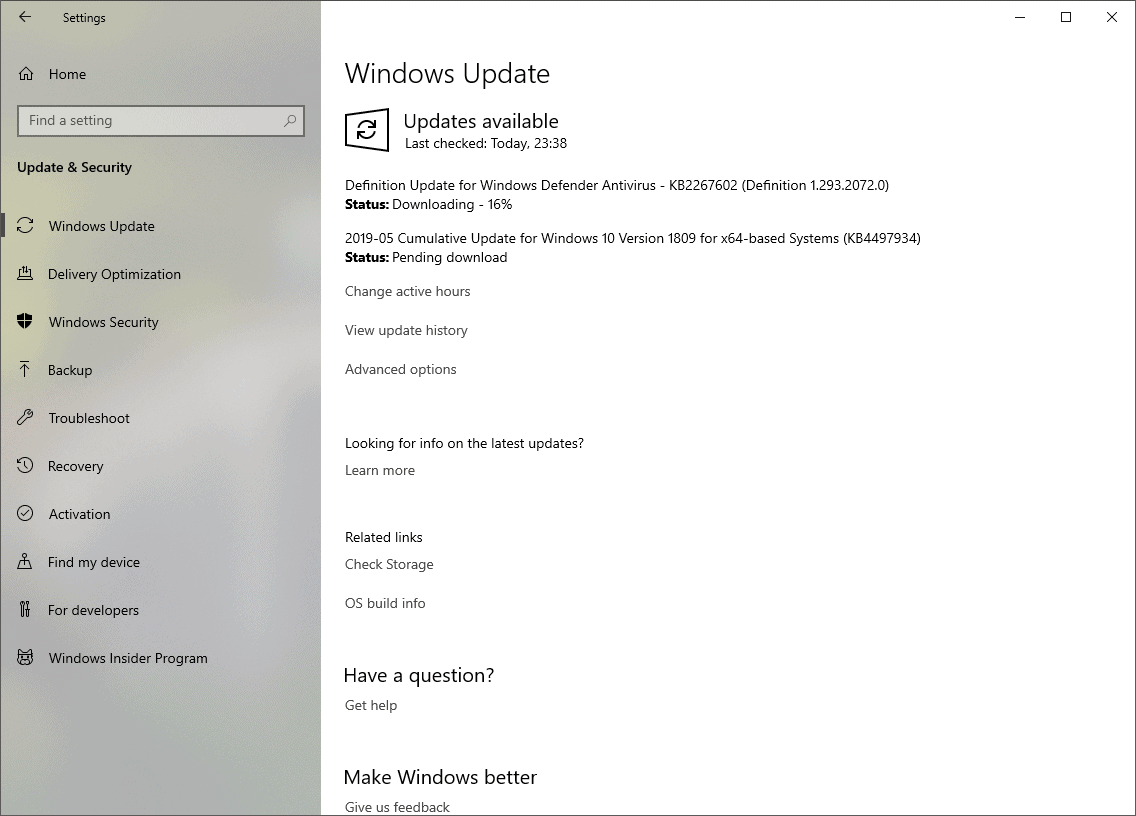Click the Activation checkmark circle icon
The image size is (1136, 816).
[25, 513]
